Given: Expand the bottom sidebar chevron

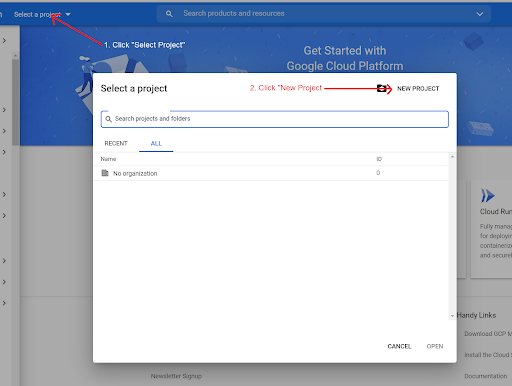Looking at the screenshot, I should [4, 303].
